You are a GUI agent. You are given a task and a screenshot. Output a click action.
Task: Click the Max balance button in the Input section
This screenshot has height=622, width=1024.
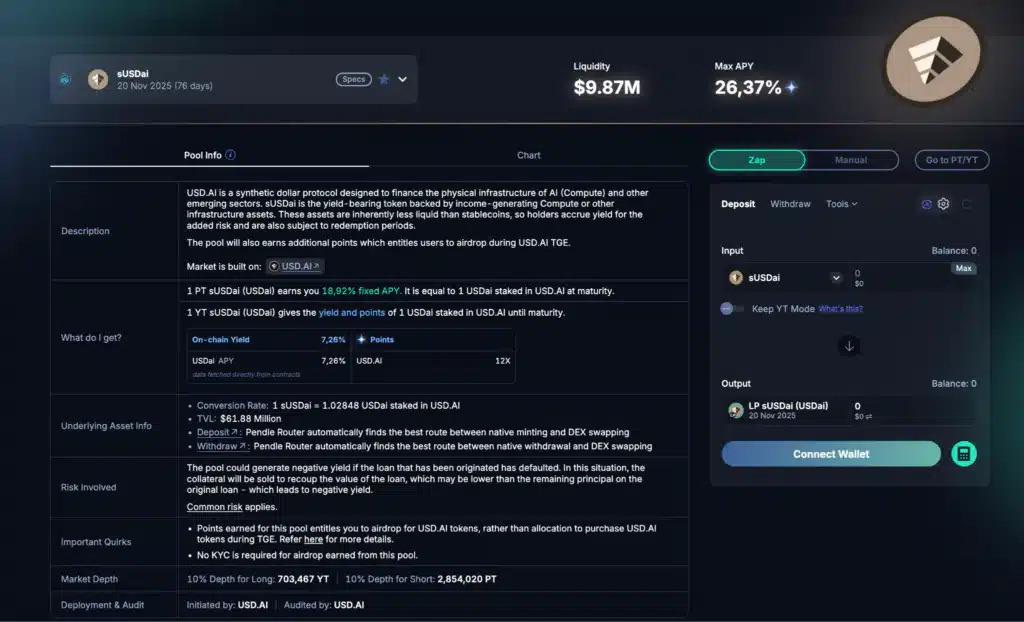coord(962,269)
